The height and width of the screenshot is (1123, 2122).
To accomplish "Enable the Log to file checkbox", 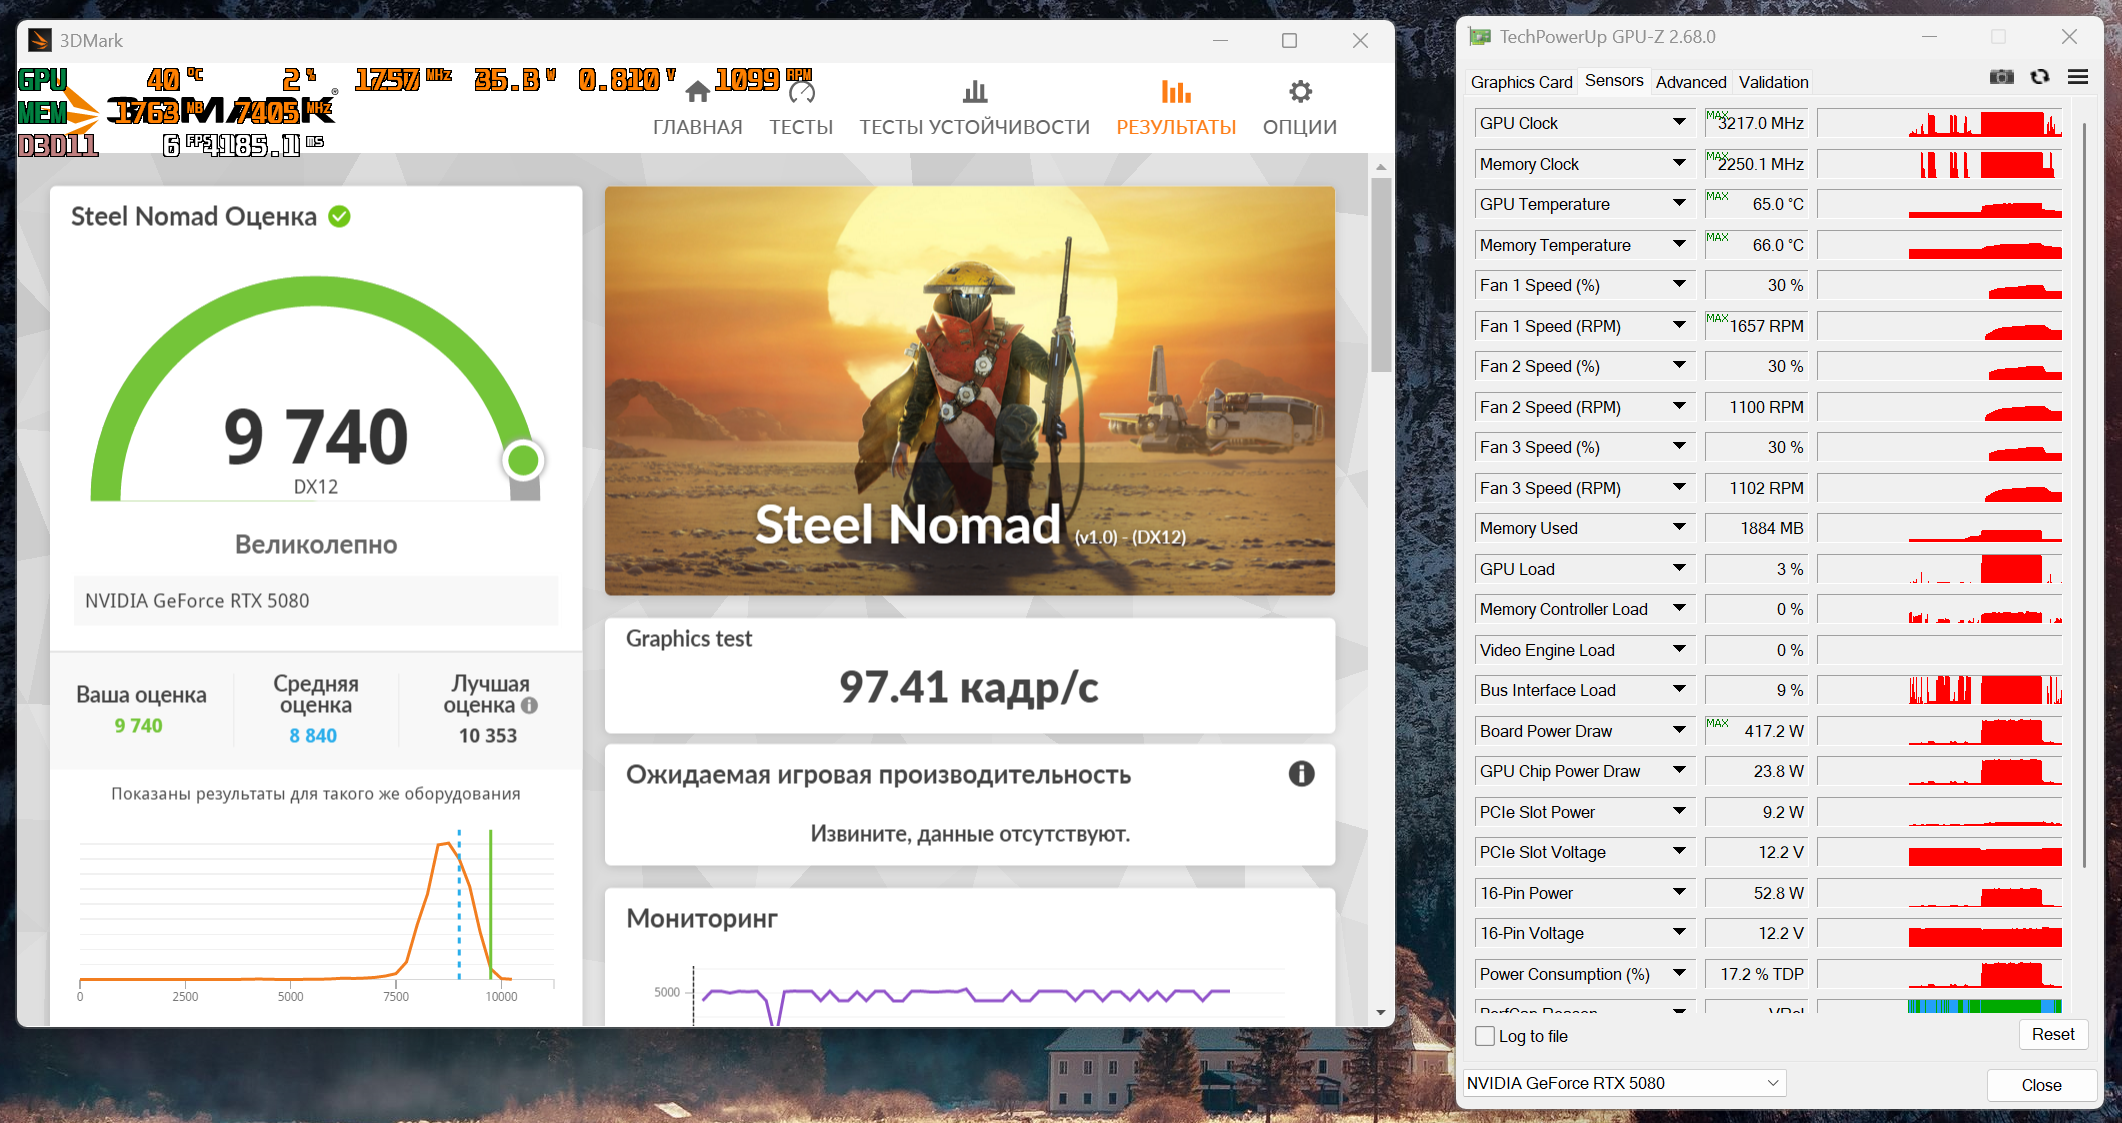I will coord(1485,1036).
